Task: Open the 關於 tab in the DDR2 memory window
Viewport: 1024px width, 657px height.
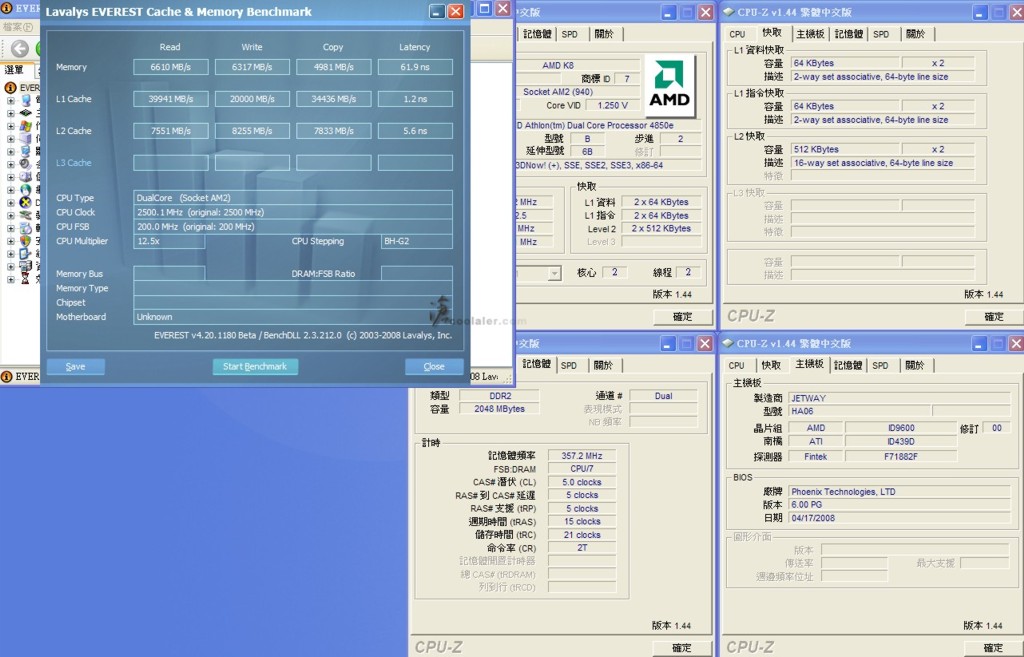Action: [603, 365]
